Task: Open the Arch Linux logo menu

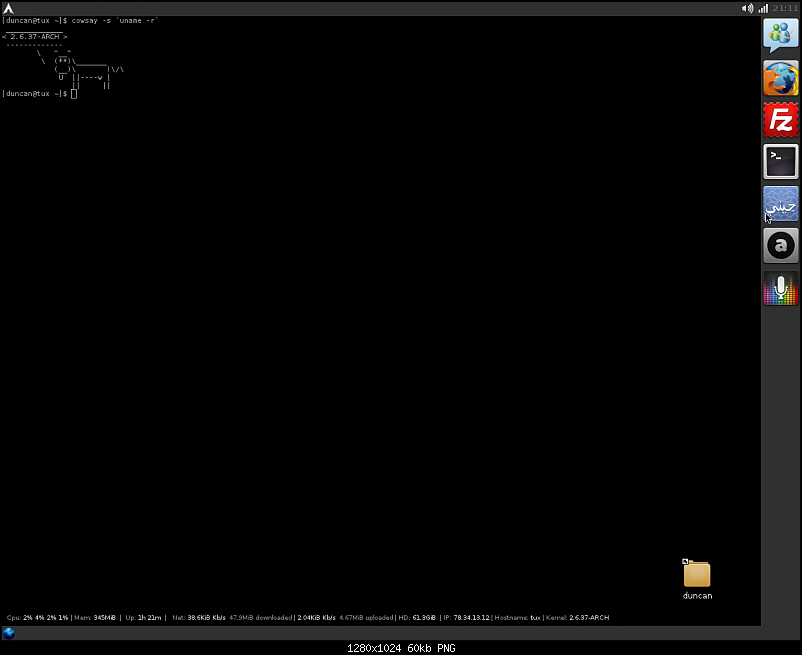Action: pyautogui.click(x=9, y=8)
